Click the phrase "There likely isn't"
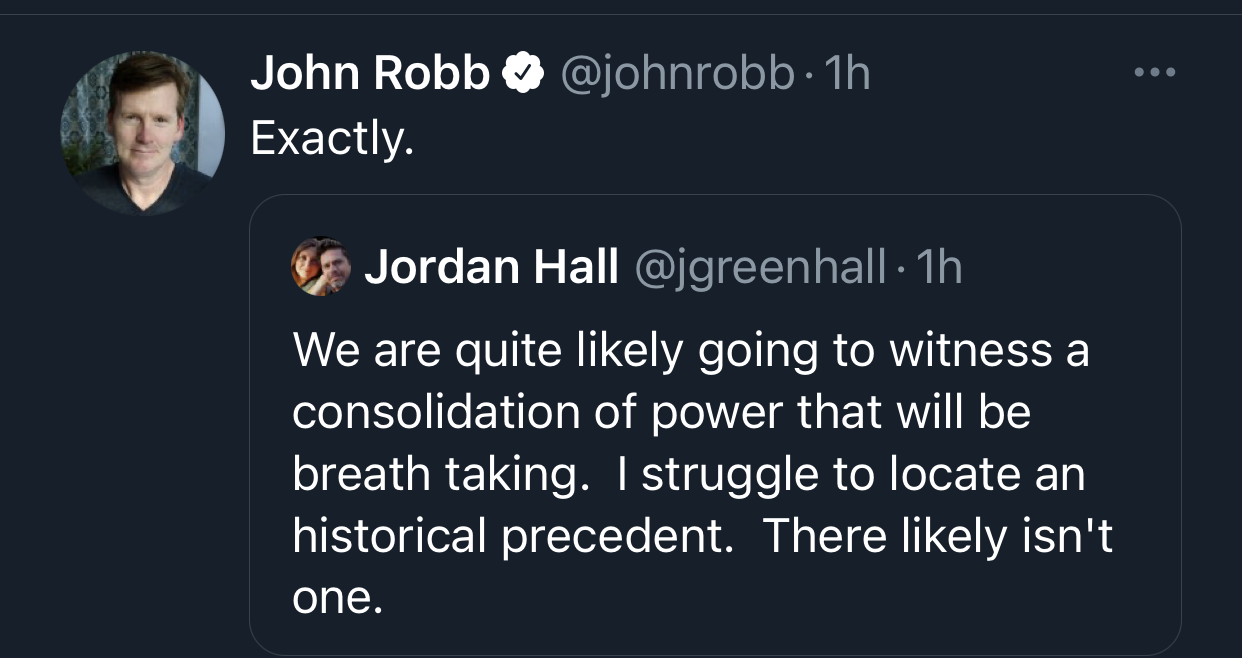Screen dimensions: 1242x658 click(937, 537)
